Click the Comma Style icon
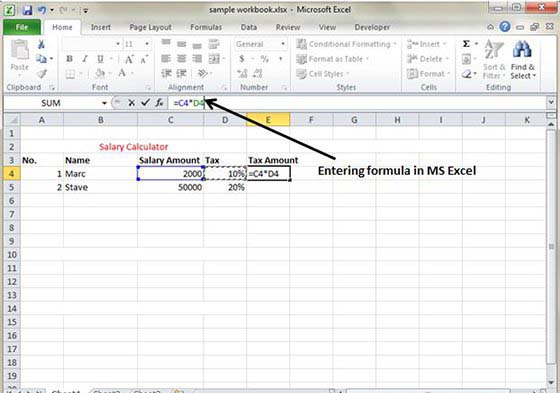 click(280, 59)
